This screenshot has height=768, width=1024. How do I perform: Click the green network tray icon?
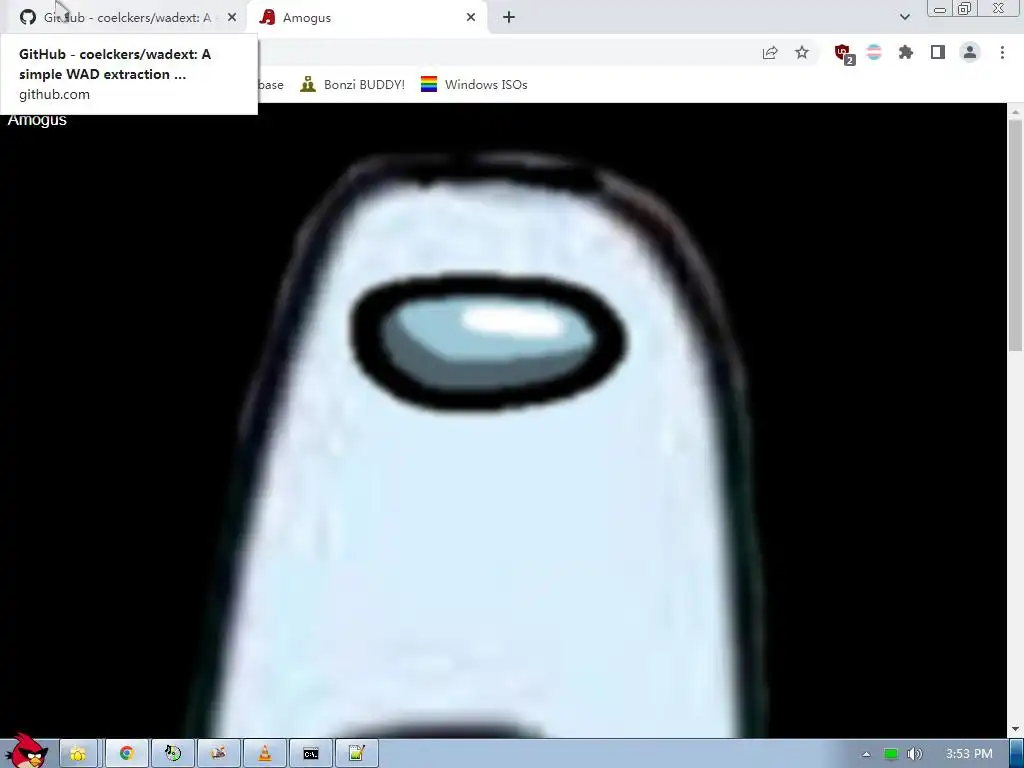point(891,754)
